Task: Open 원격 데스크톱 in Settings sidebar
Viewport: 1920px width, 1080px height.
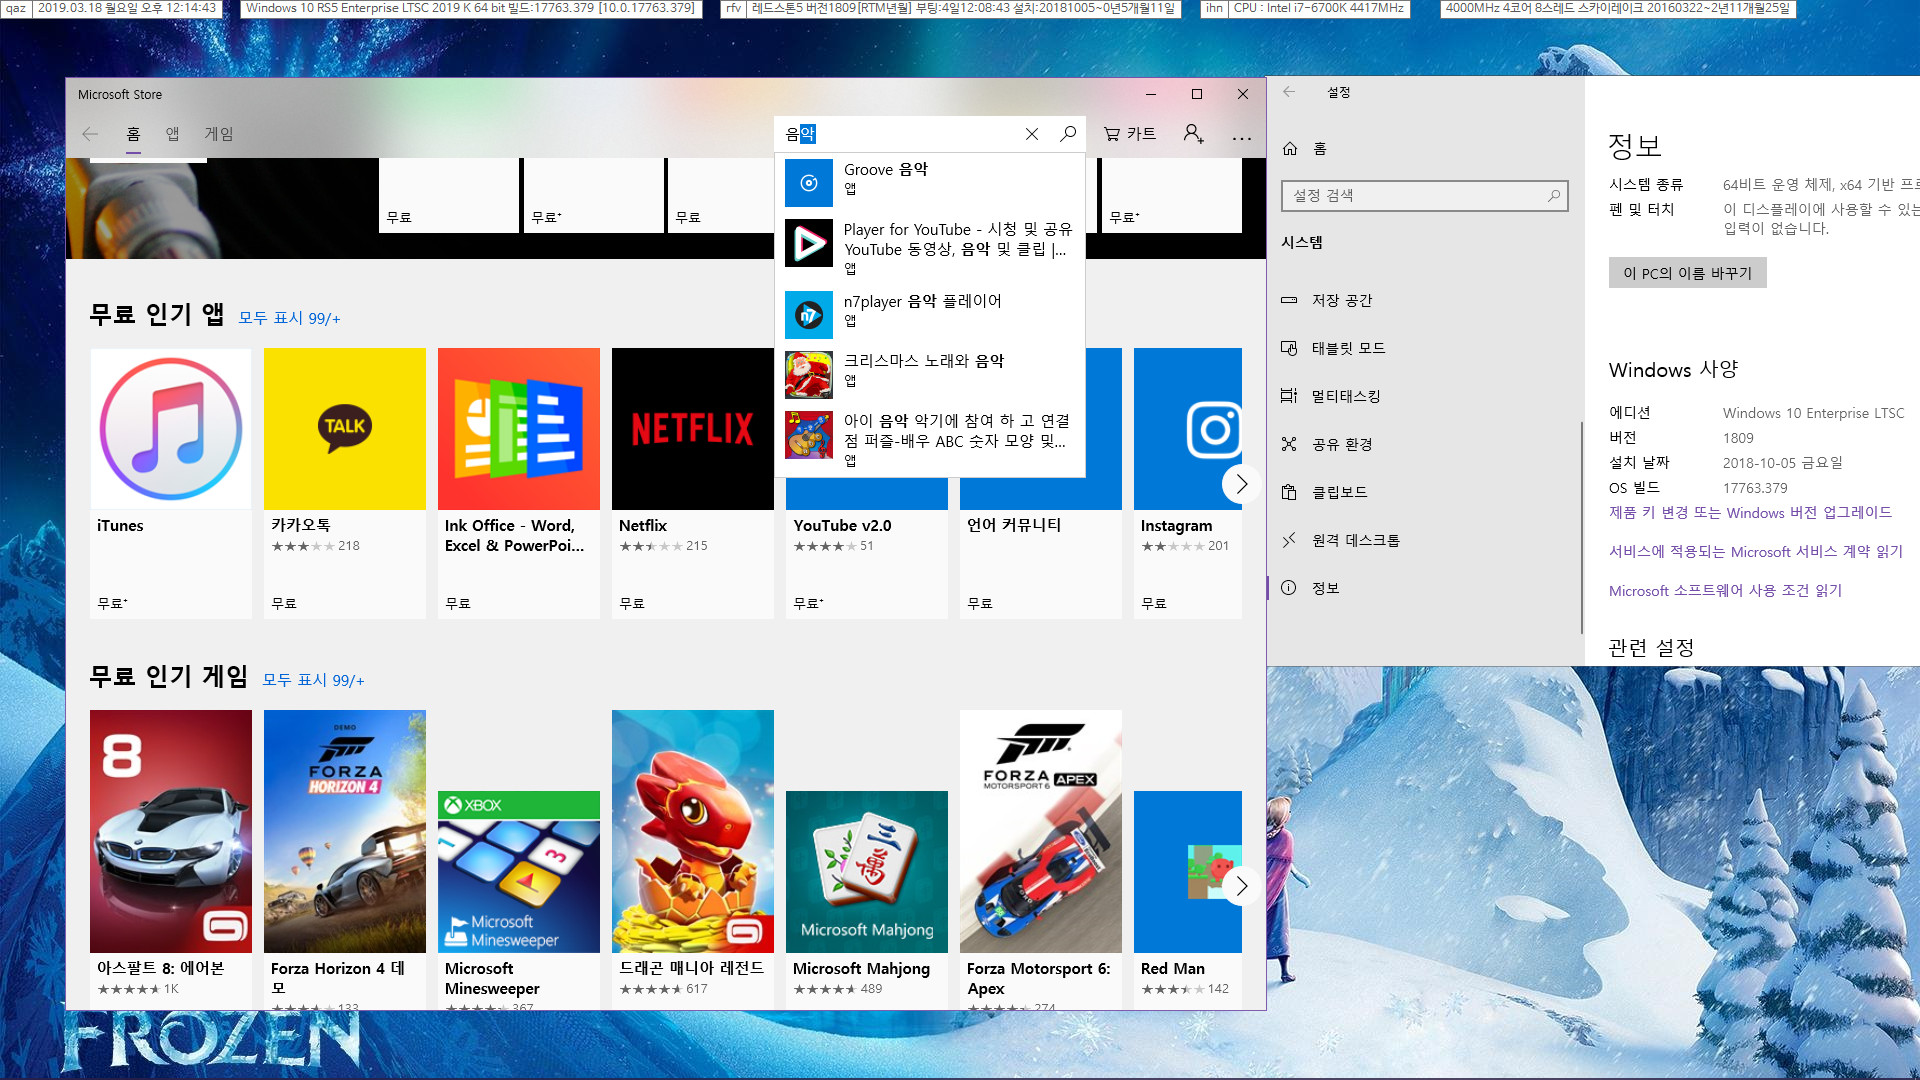Action: click(1424, 540)
